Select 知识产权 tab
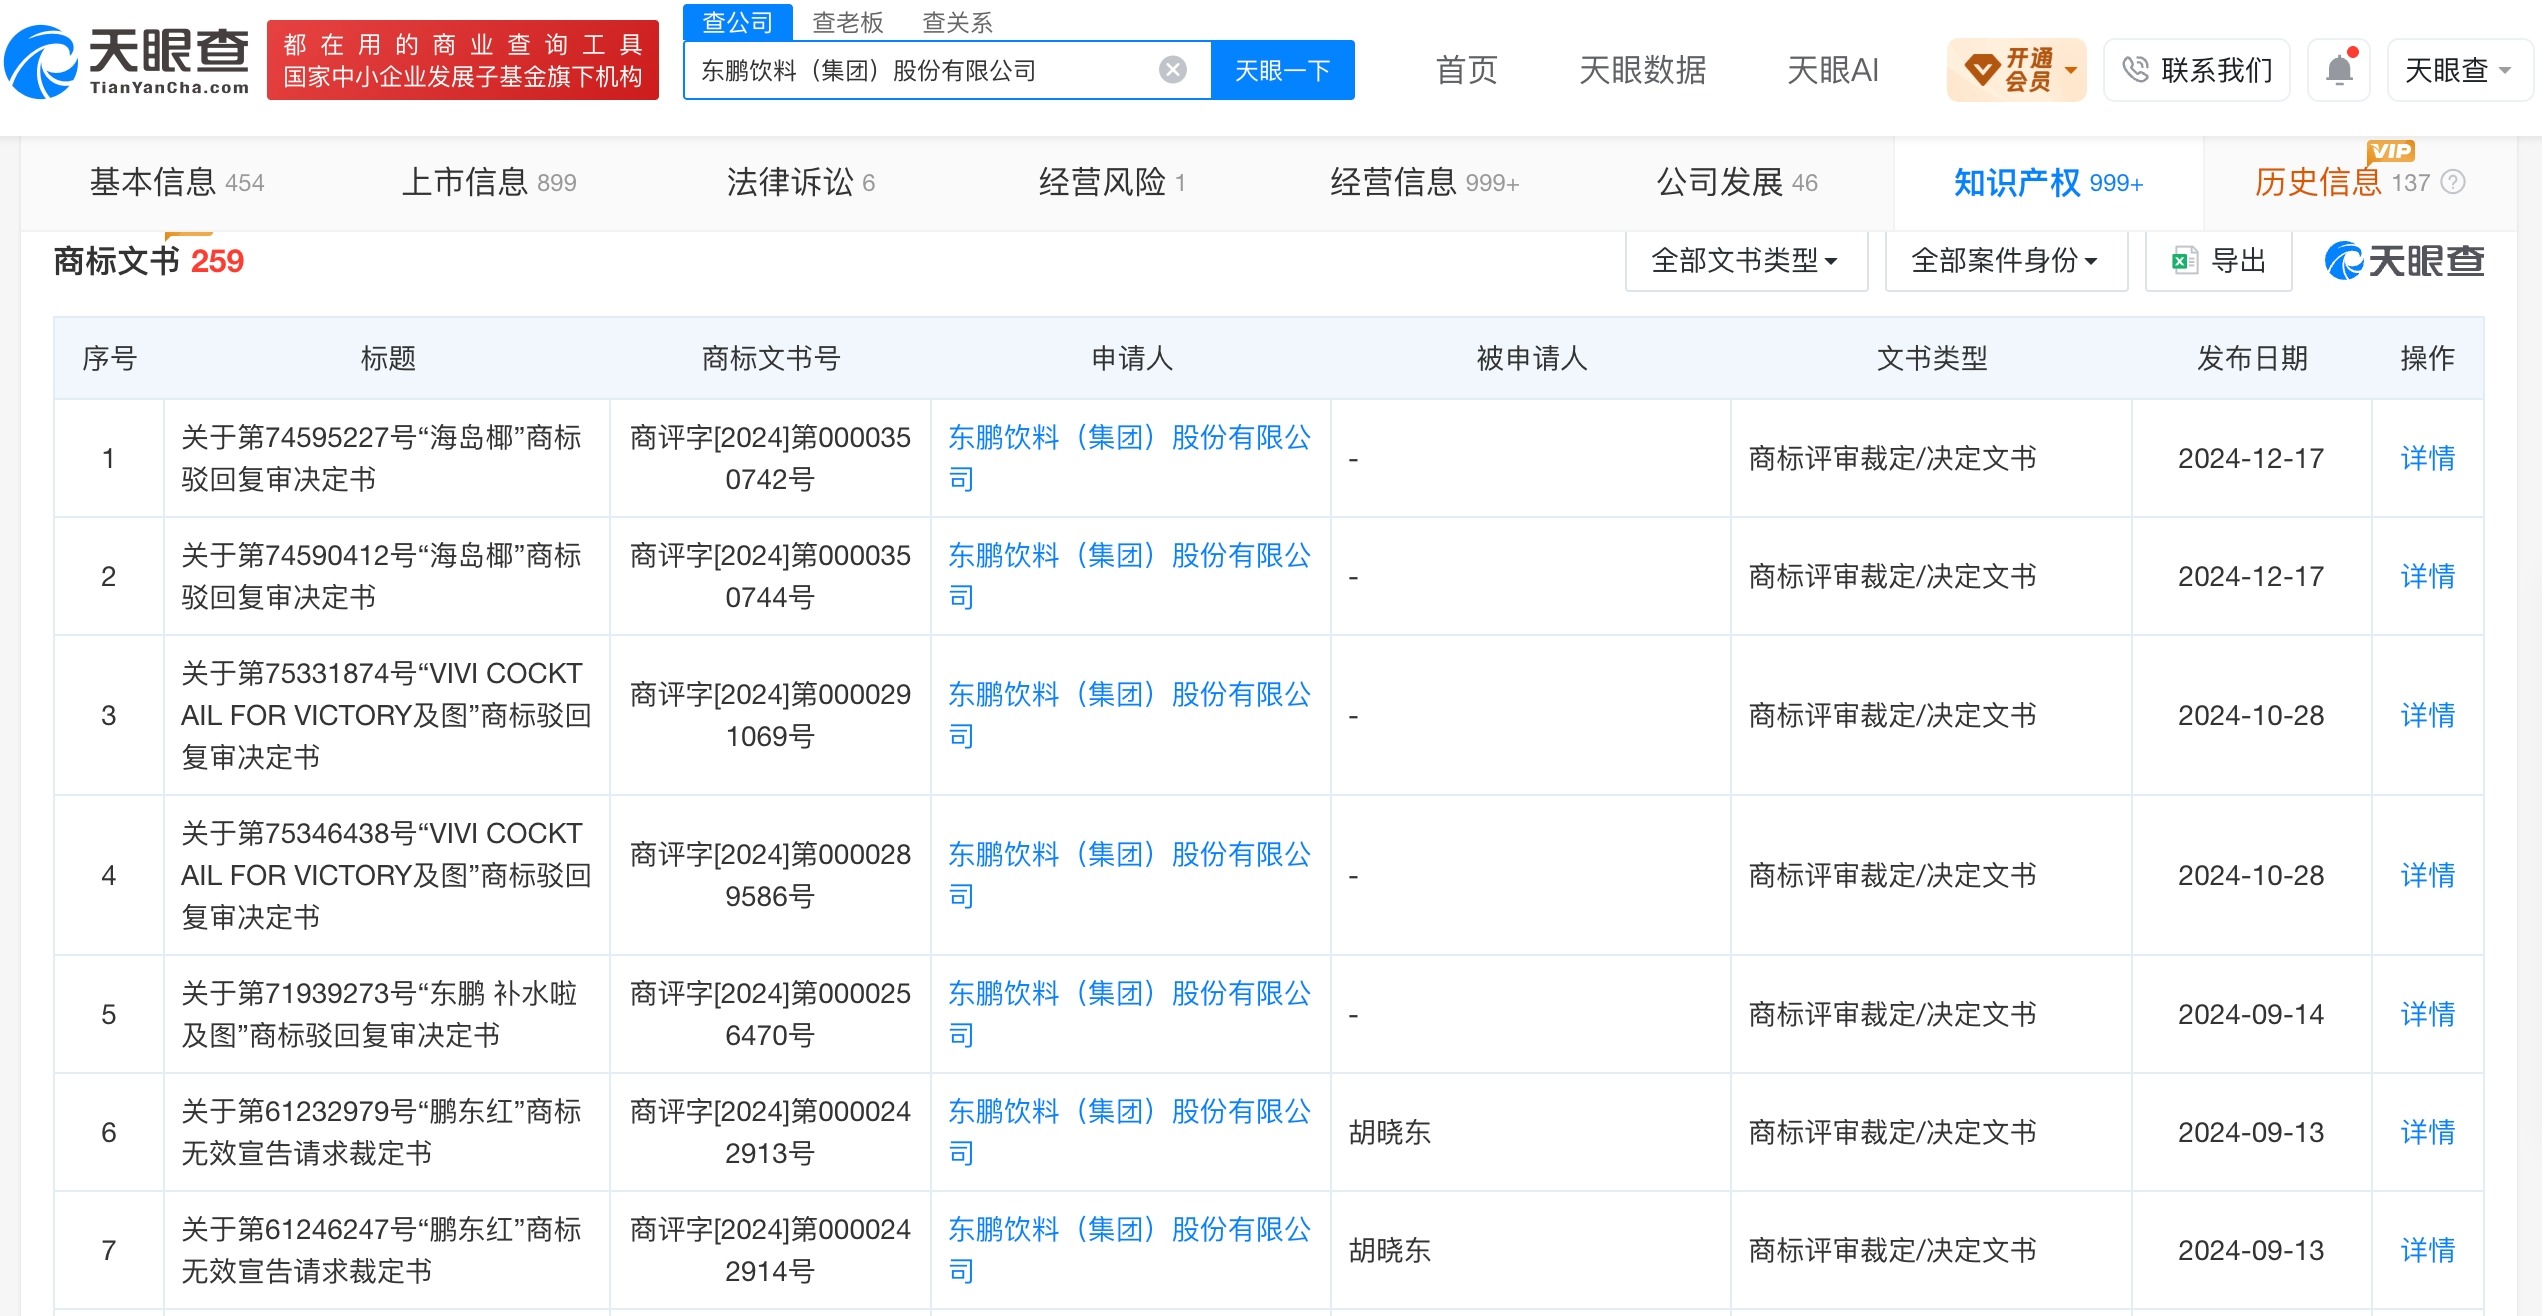Viewport: 2542px width, 1316px height. click(x=2048, y=182)
